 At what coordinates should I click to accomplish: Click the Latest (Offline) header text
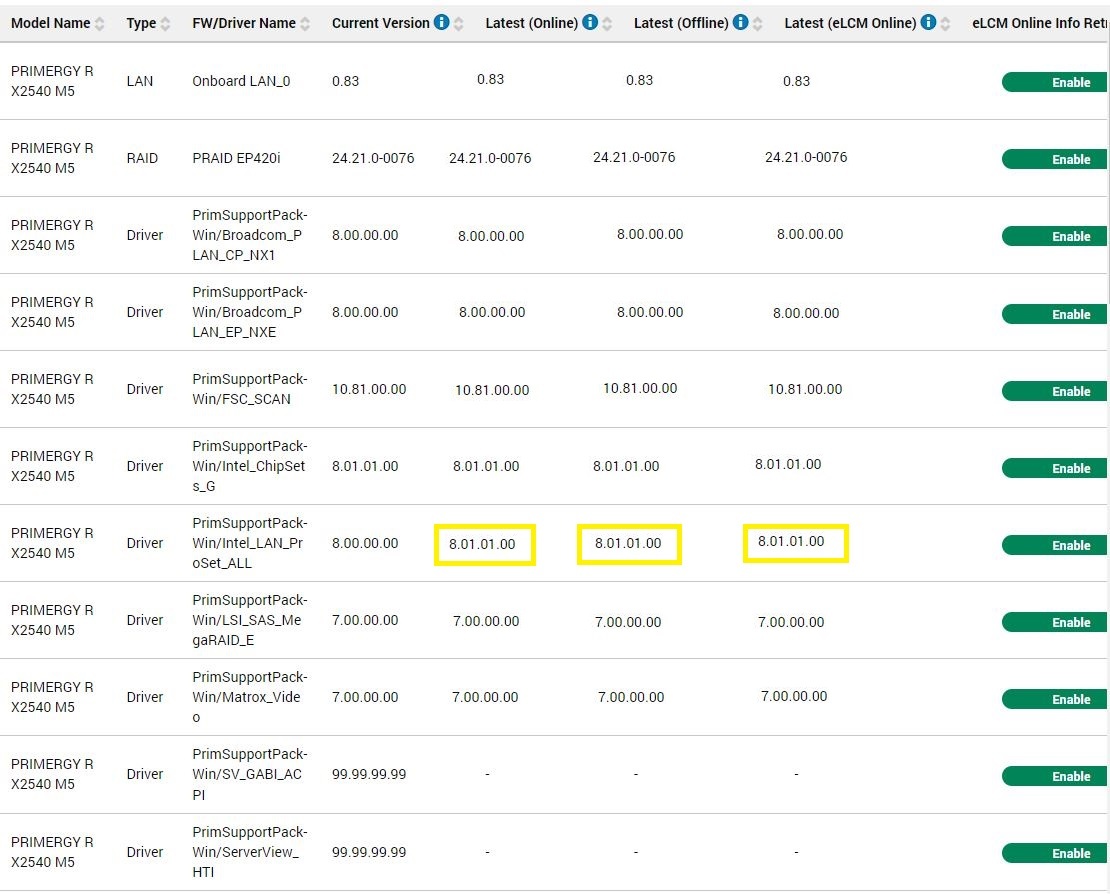[681, 23]
